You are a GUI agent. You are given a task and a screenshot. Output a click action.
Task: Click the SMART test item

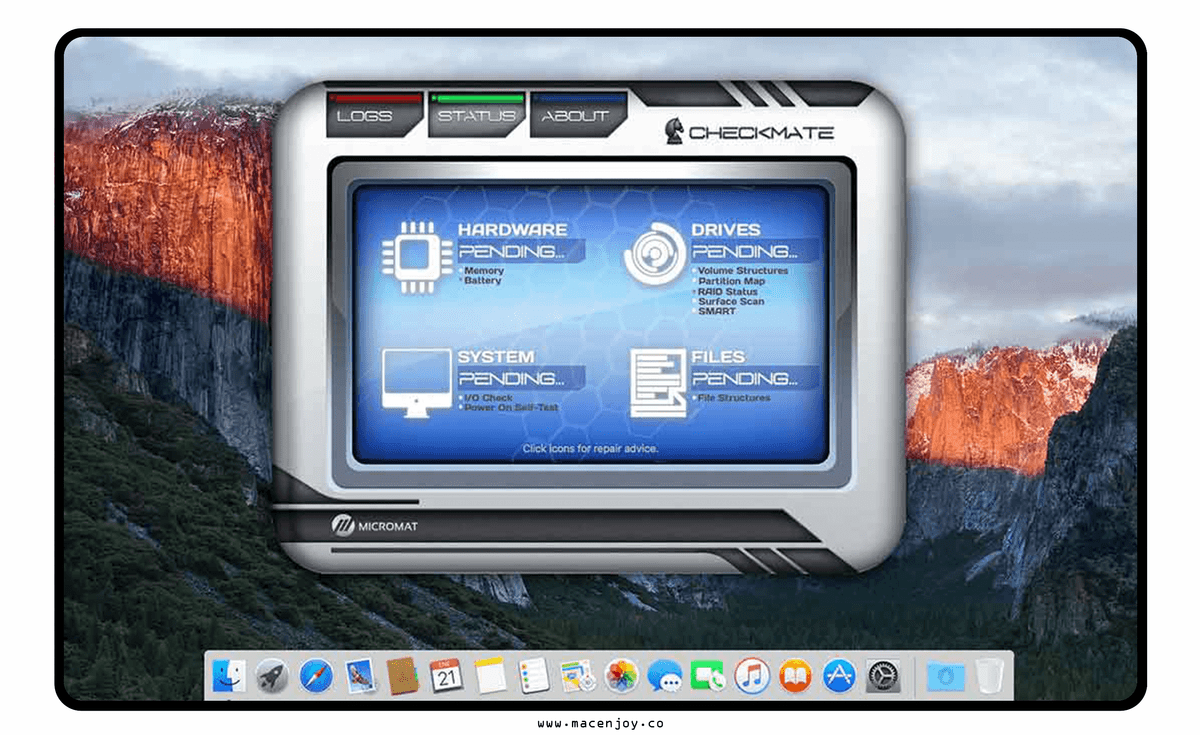717,311
